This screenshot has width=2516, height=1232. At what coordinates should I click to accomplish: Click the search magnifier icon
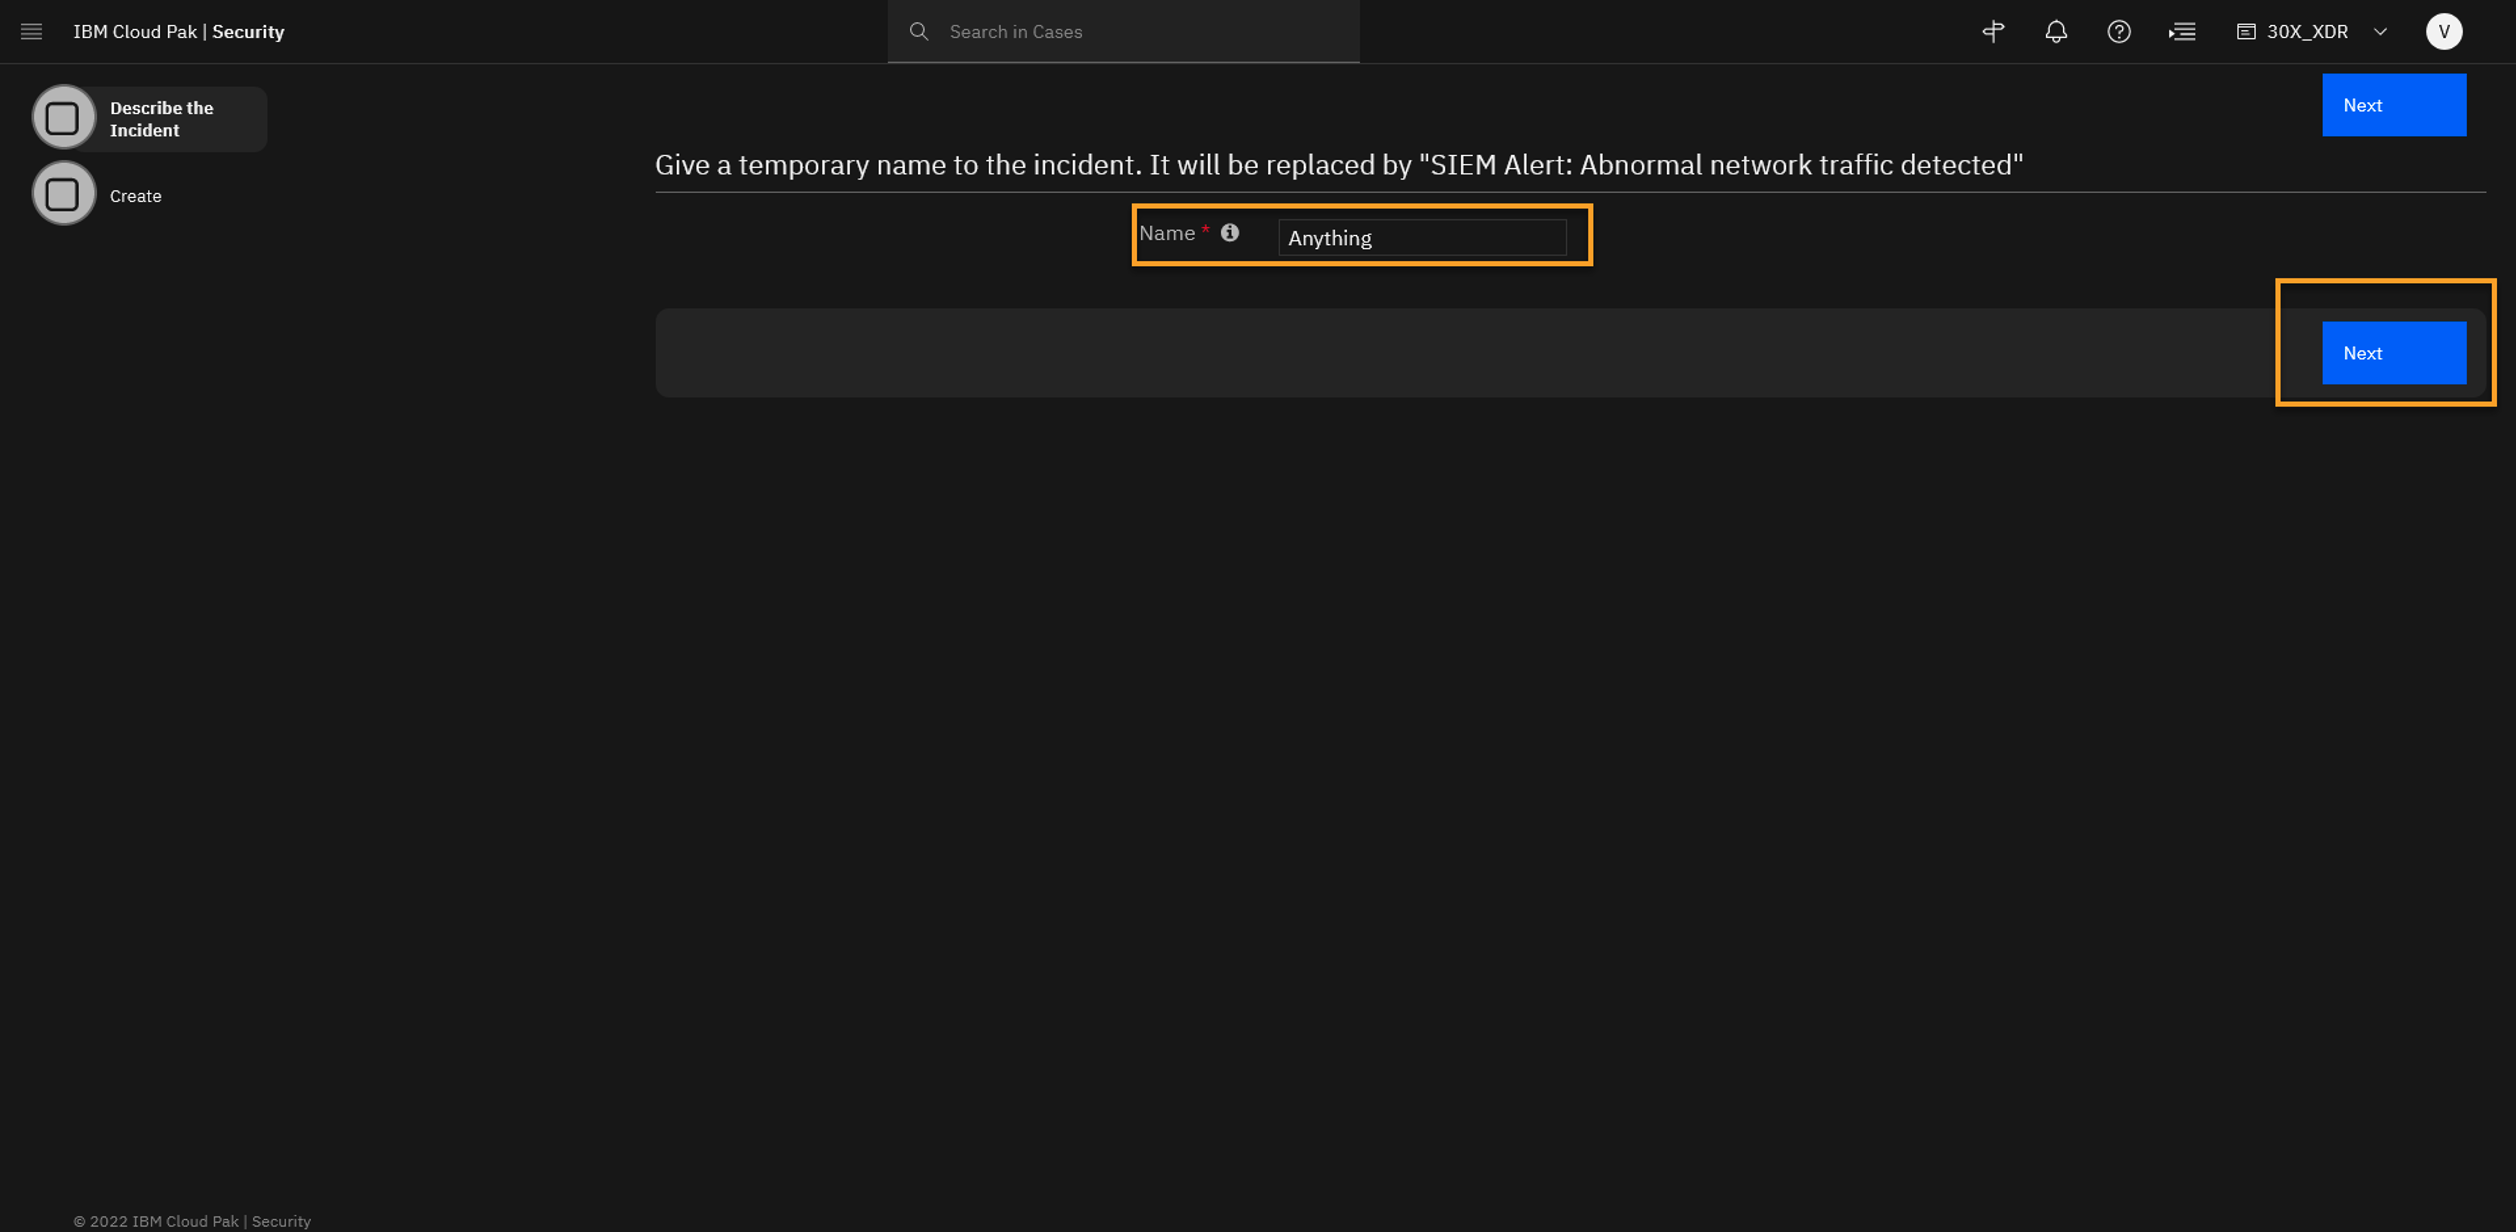click(x=918, y=31)
